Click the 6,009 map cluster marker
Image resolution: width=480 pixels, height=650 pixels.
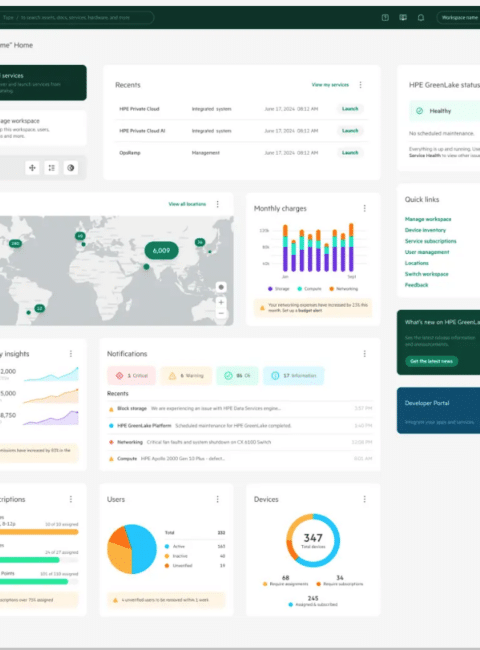pyautogui.click(x=161, y=250)
